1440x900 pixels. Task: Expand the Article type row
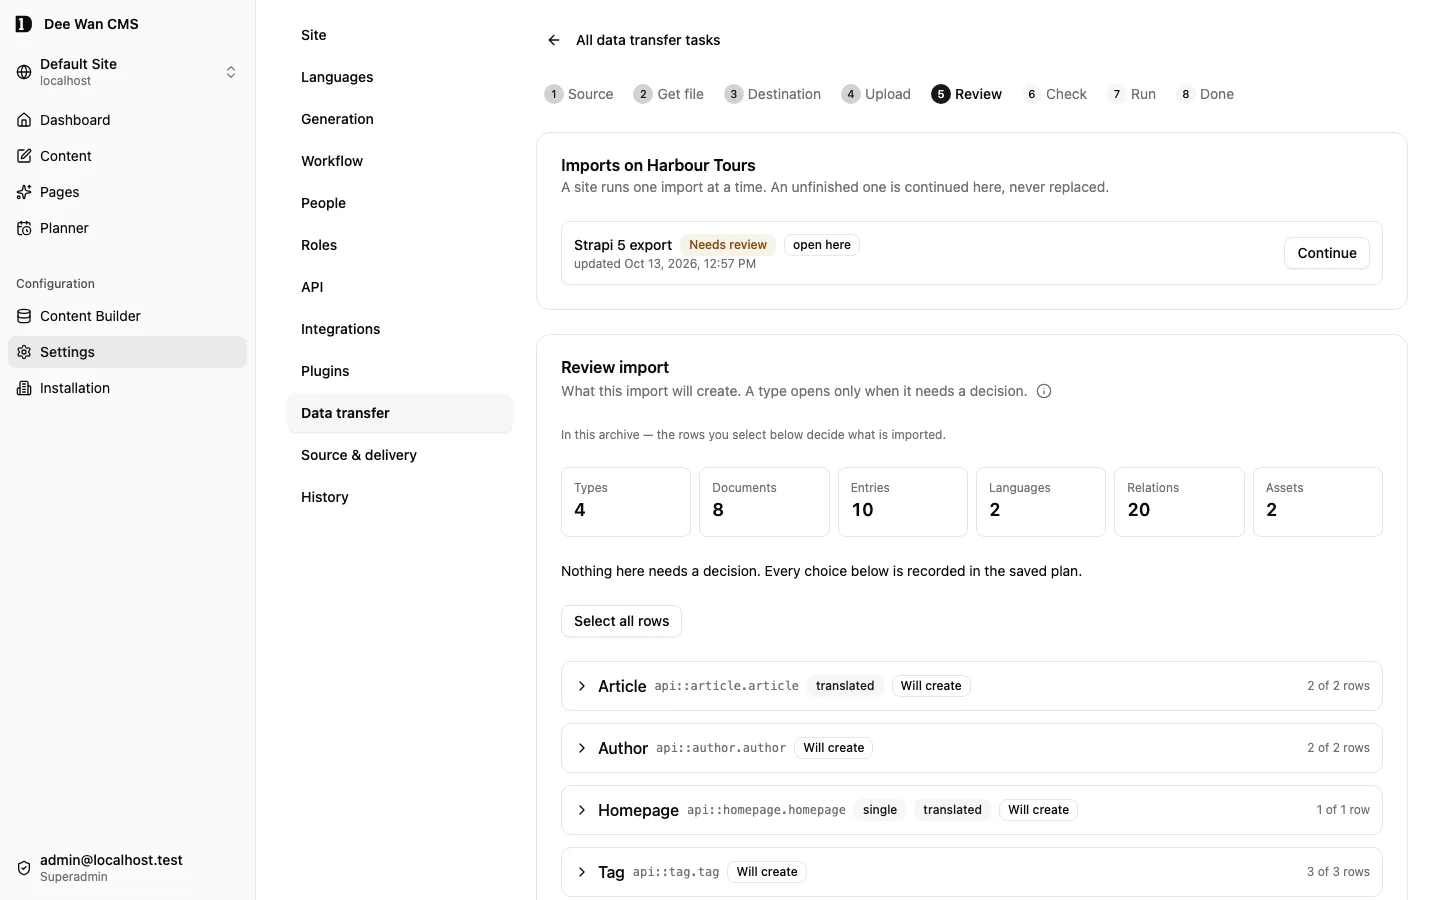(581, 686)
